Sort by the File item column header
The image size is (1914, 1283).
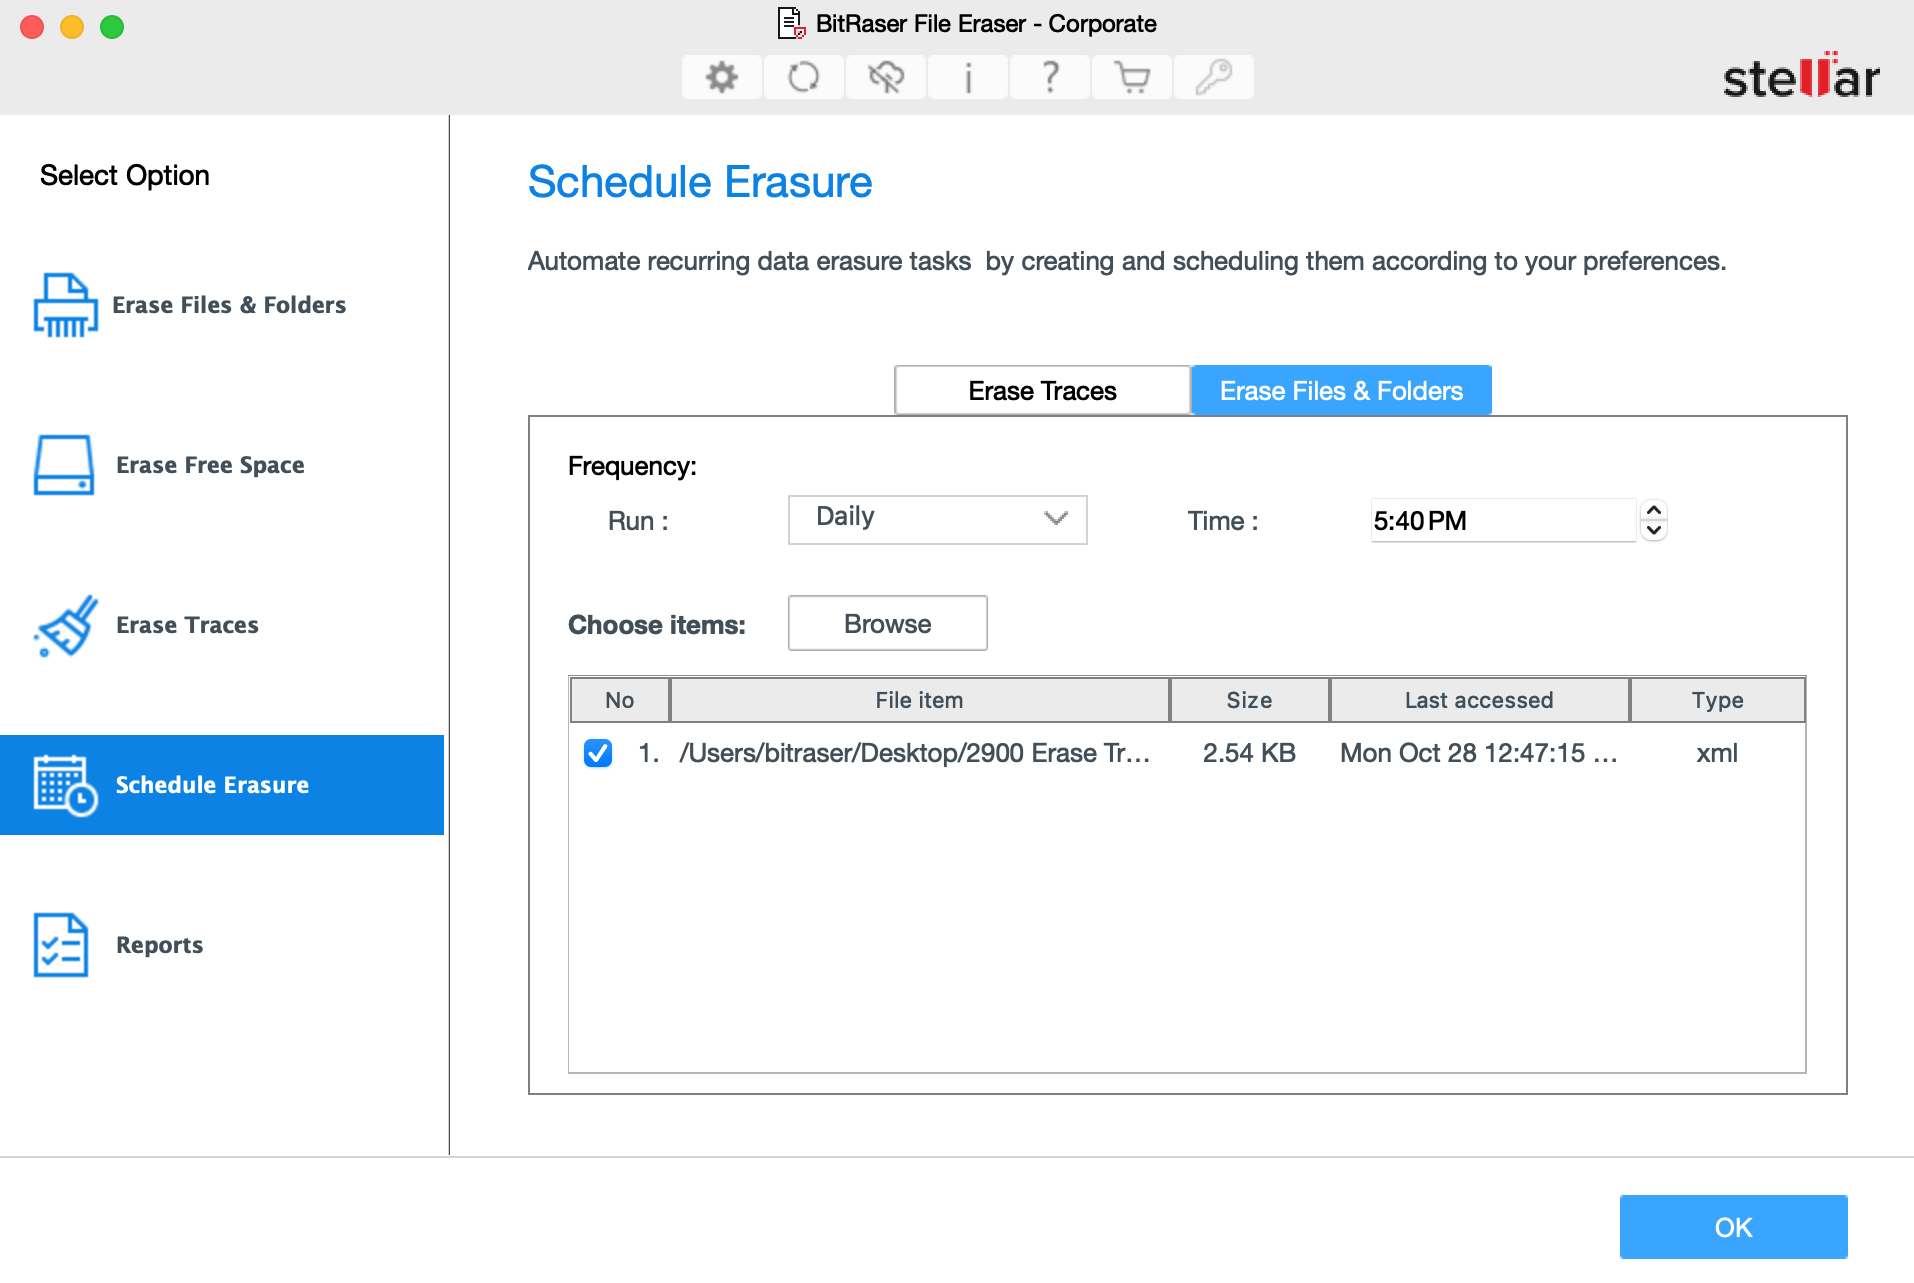coord(920,700)
